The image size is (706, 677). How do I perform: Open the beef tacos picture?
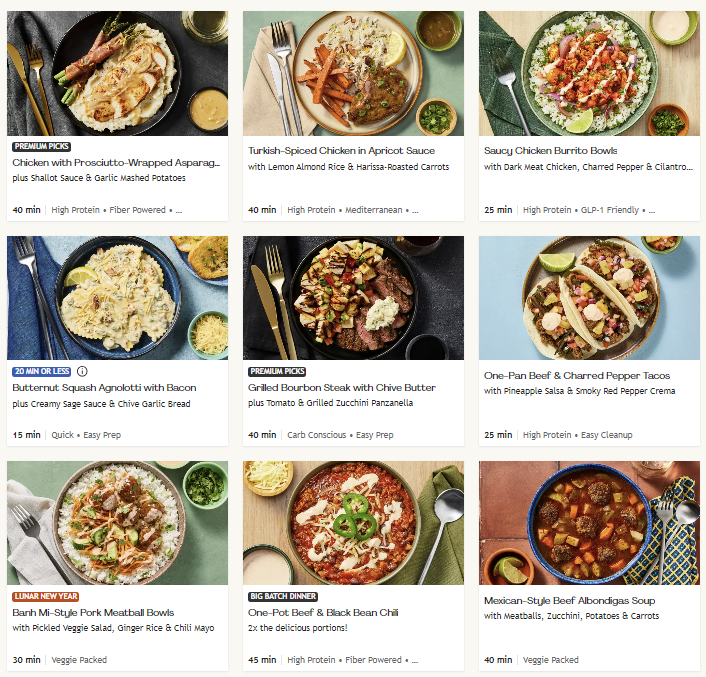pyautogui.click(x=589, y=297)
